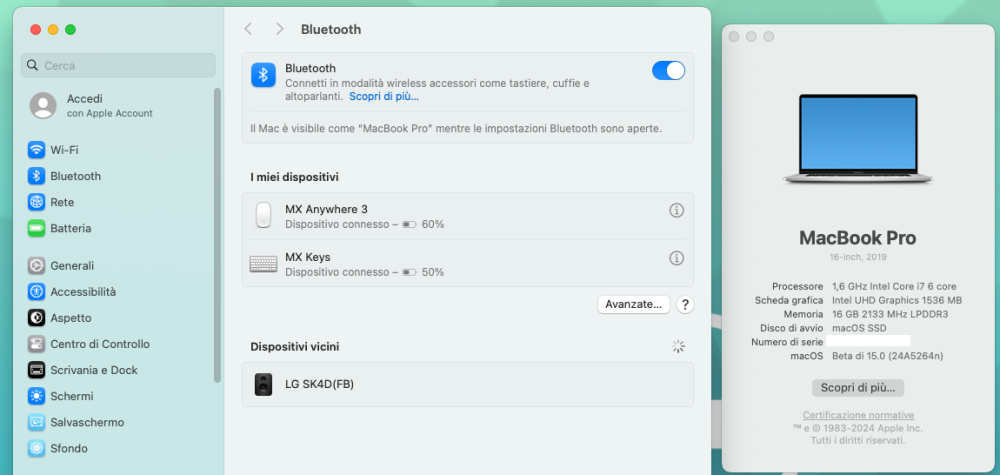Click the question mark help button
Viewport: 1000px width, 475px height.
[685, 305]
